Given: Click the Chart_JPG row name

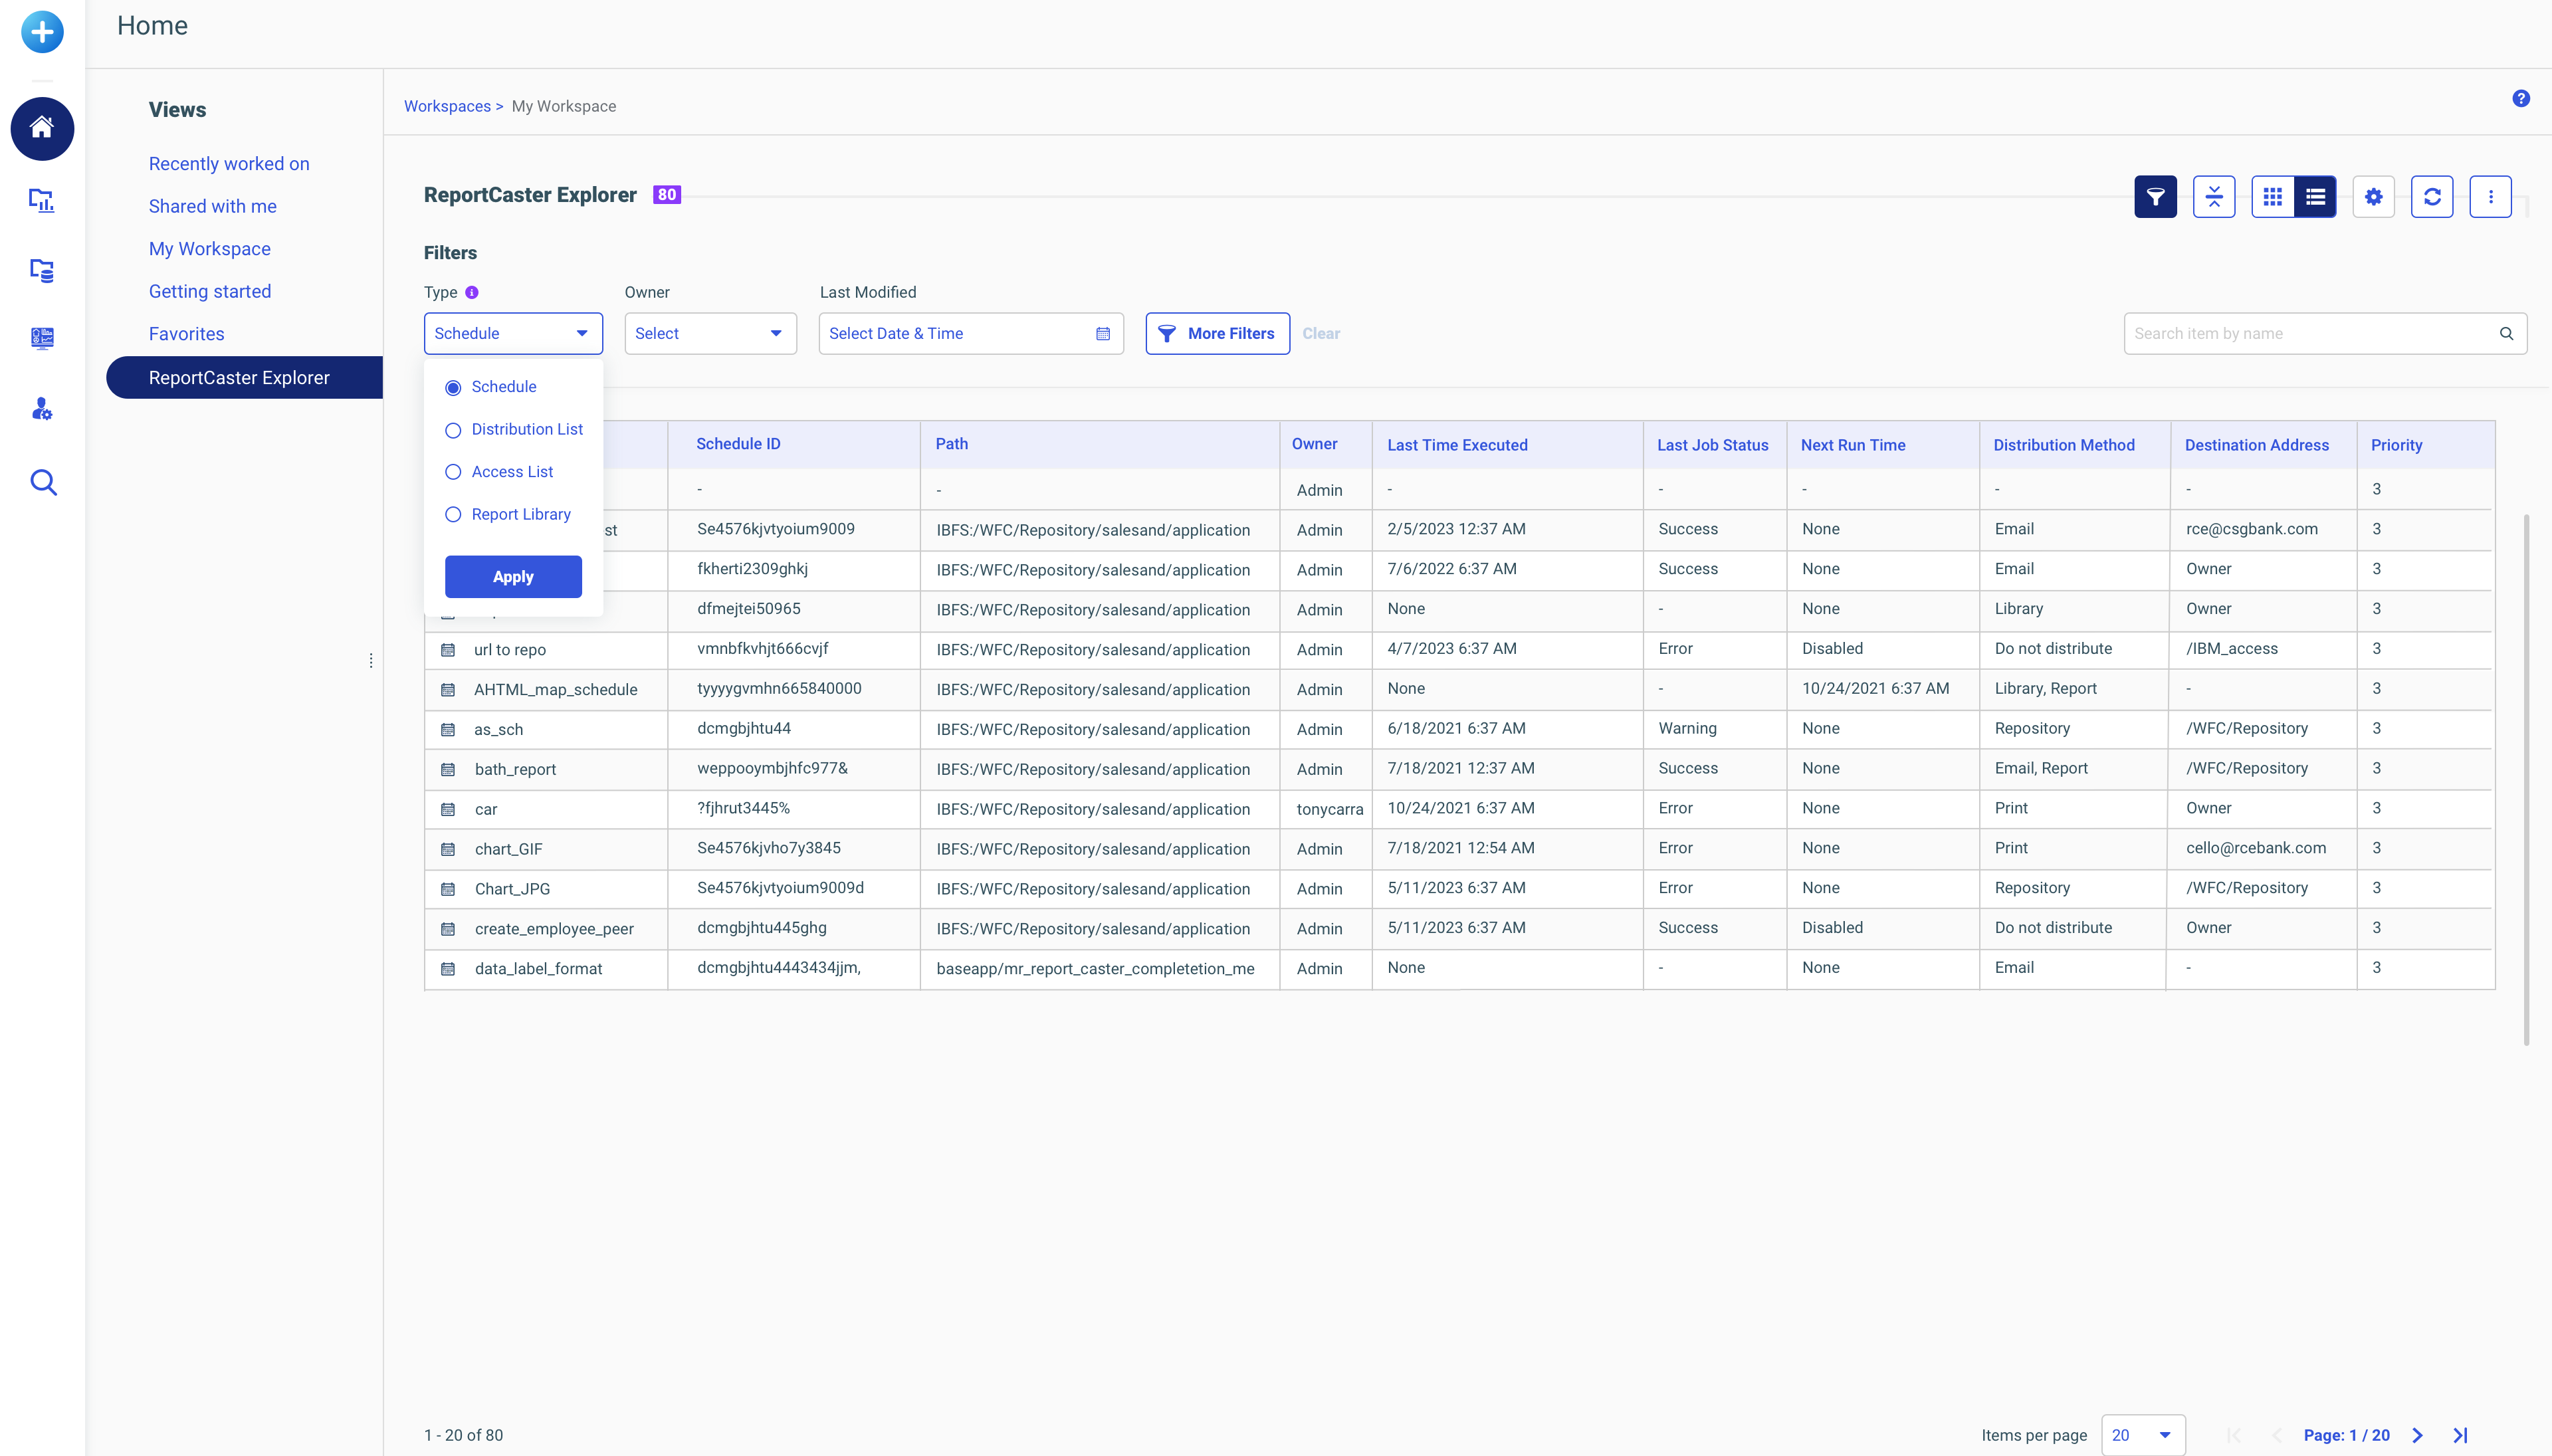Looking at the screenshot, I should (512, 889).
